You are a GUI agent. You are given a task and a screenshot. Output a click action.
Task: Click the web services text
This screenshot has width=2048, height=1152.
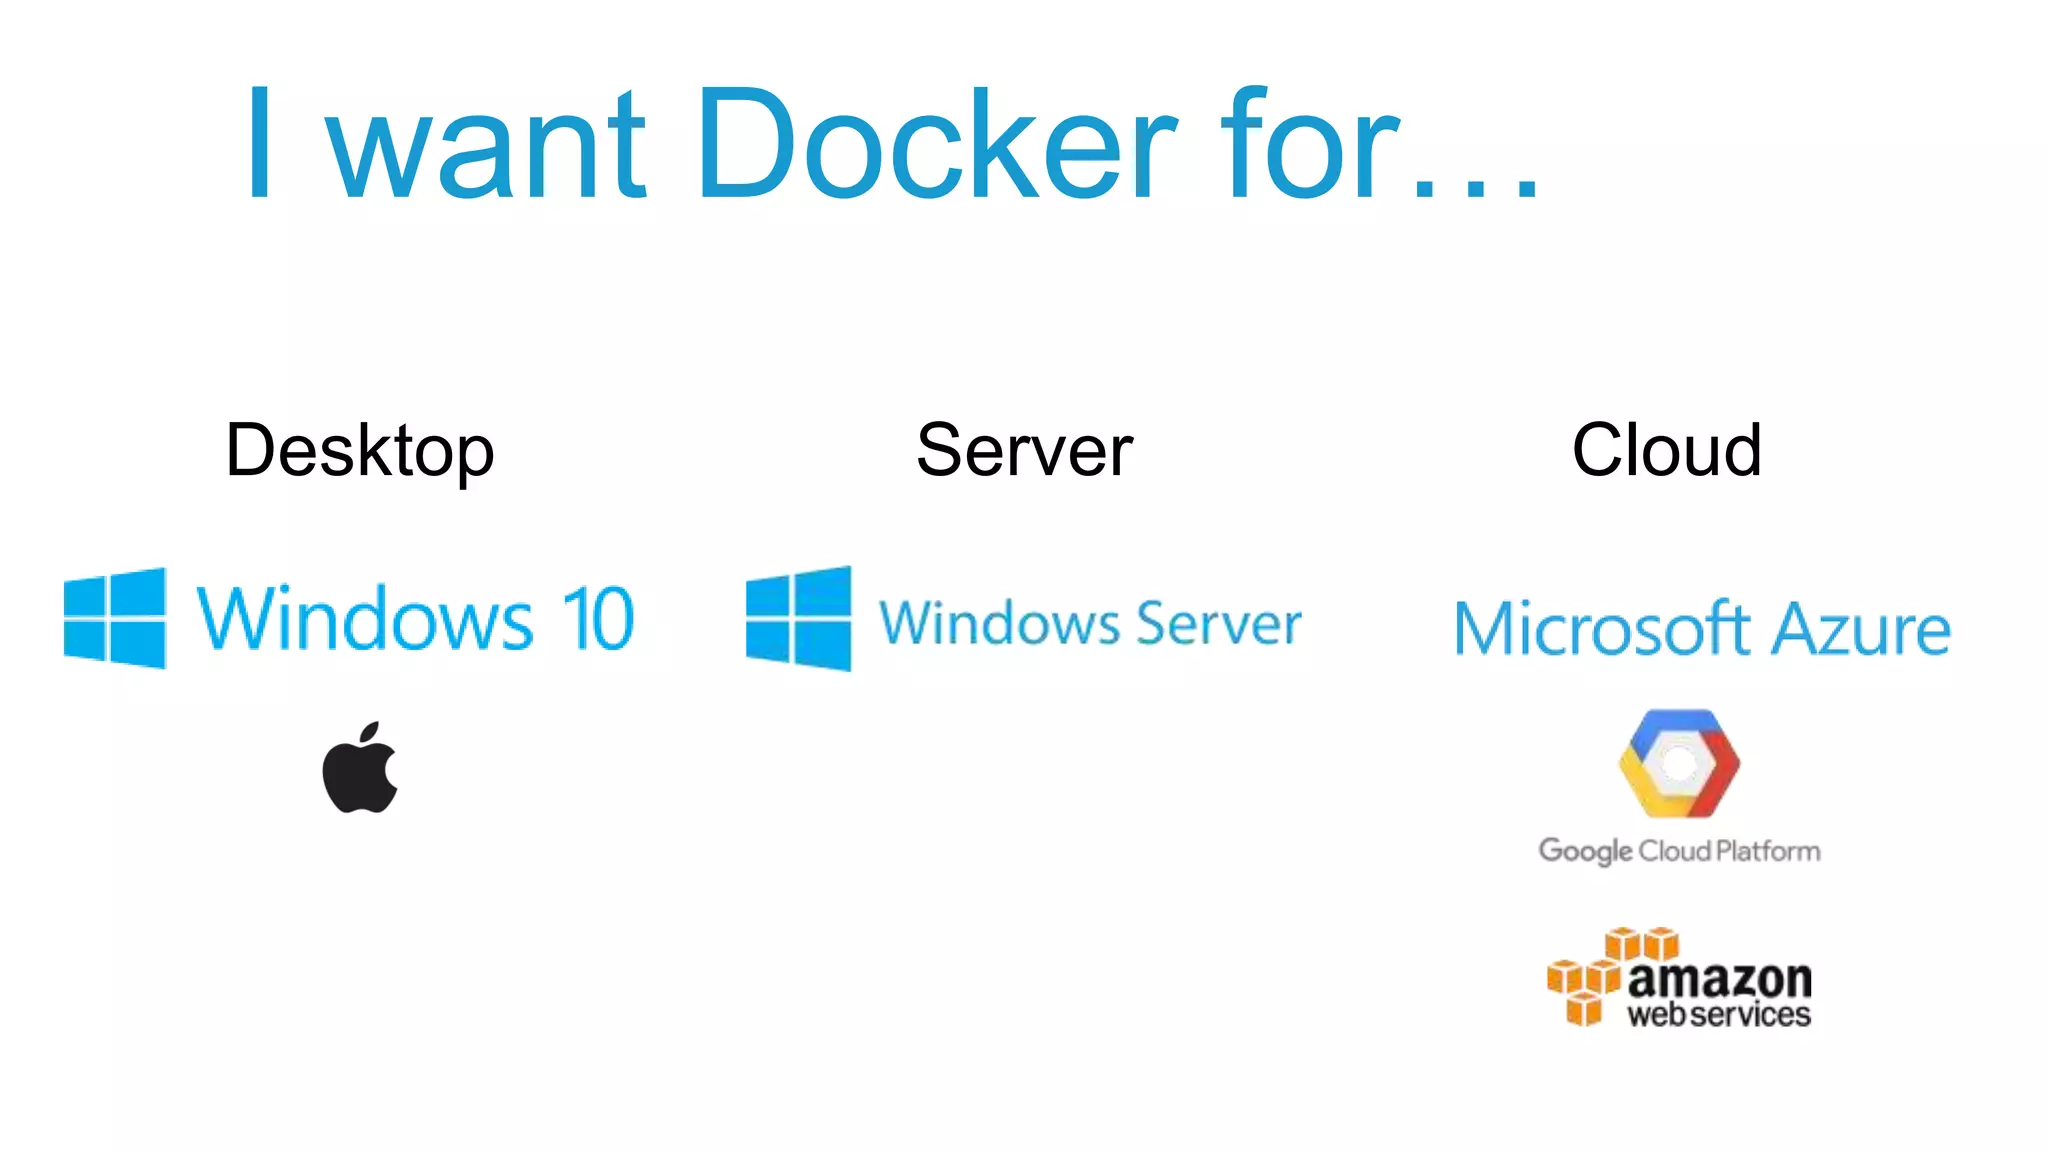1719,1015
